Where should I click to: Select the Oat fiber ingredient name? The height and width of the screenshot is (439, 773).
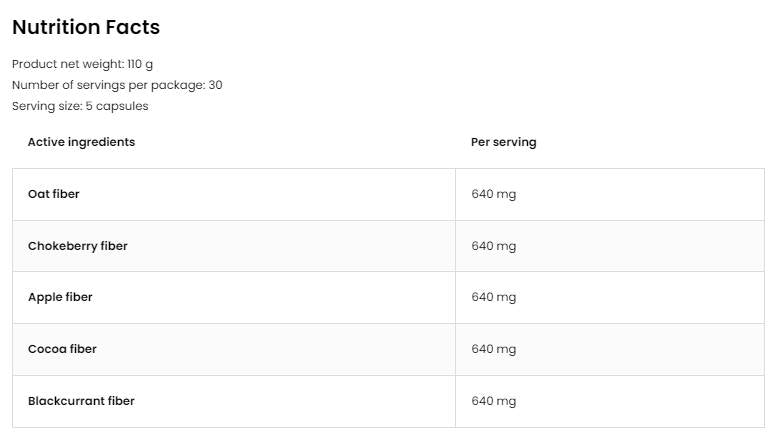[53, 194]
